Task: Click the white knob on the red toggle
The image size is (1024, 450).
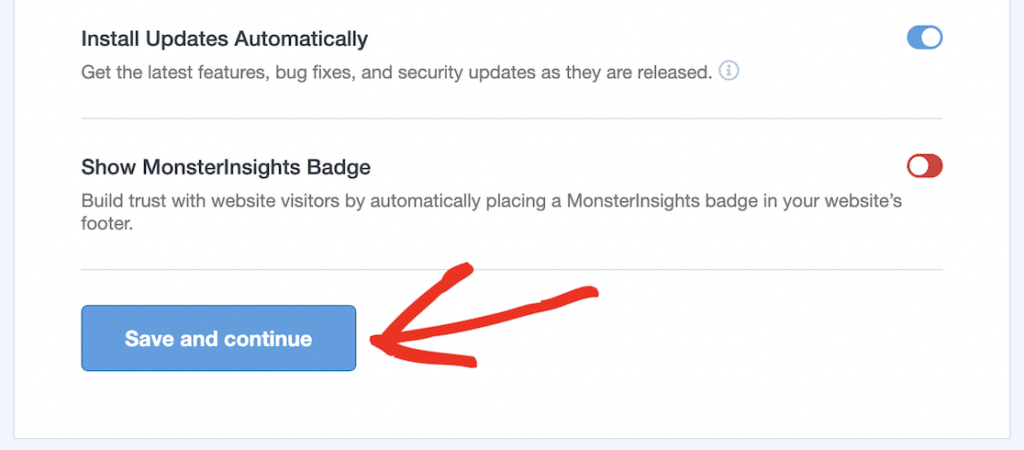Action: coord(917,166)
